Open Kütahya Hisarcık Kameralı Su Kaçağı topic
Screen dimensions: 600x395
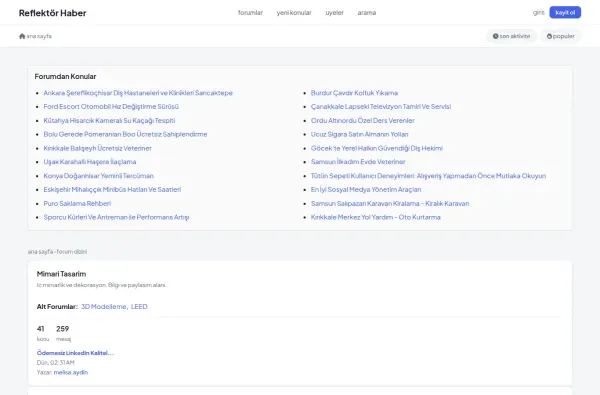click(109, 121)
